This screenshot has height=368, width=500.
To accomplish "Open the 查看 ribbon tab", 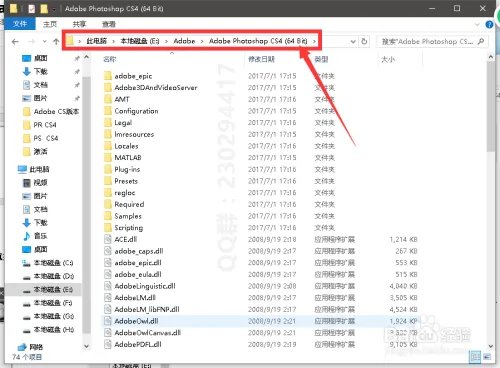I will click(x=109, y=24).
